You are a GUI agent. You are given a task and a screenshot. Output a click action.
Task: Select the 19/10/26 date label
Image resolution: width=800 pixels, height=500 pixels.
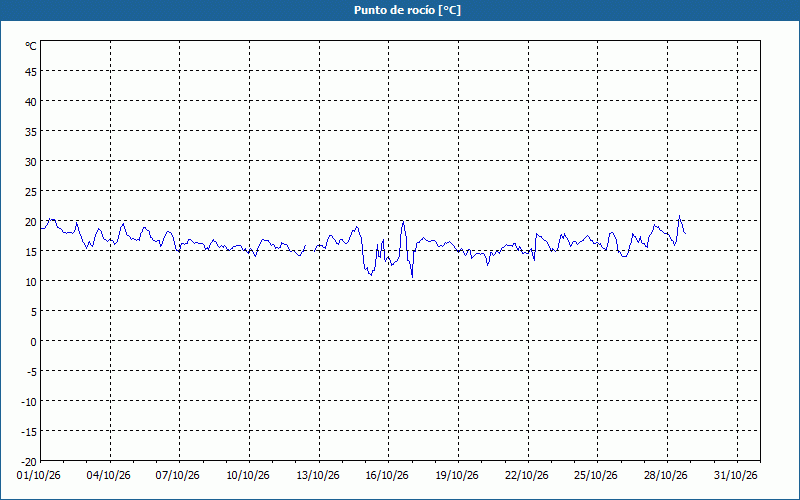point(457,476)
